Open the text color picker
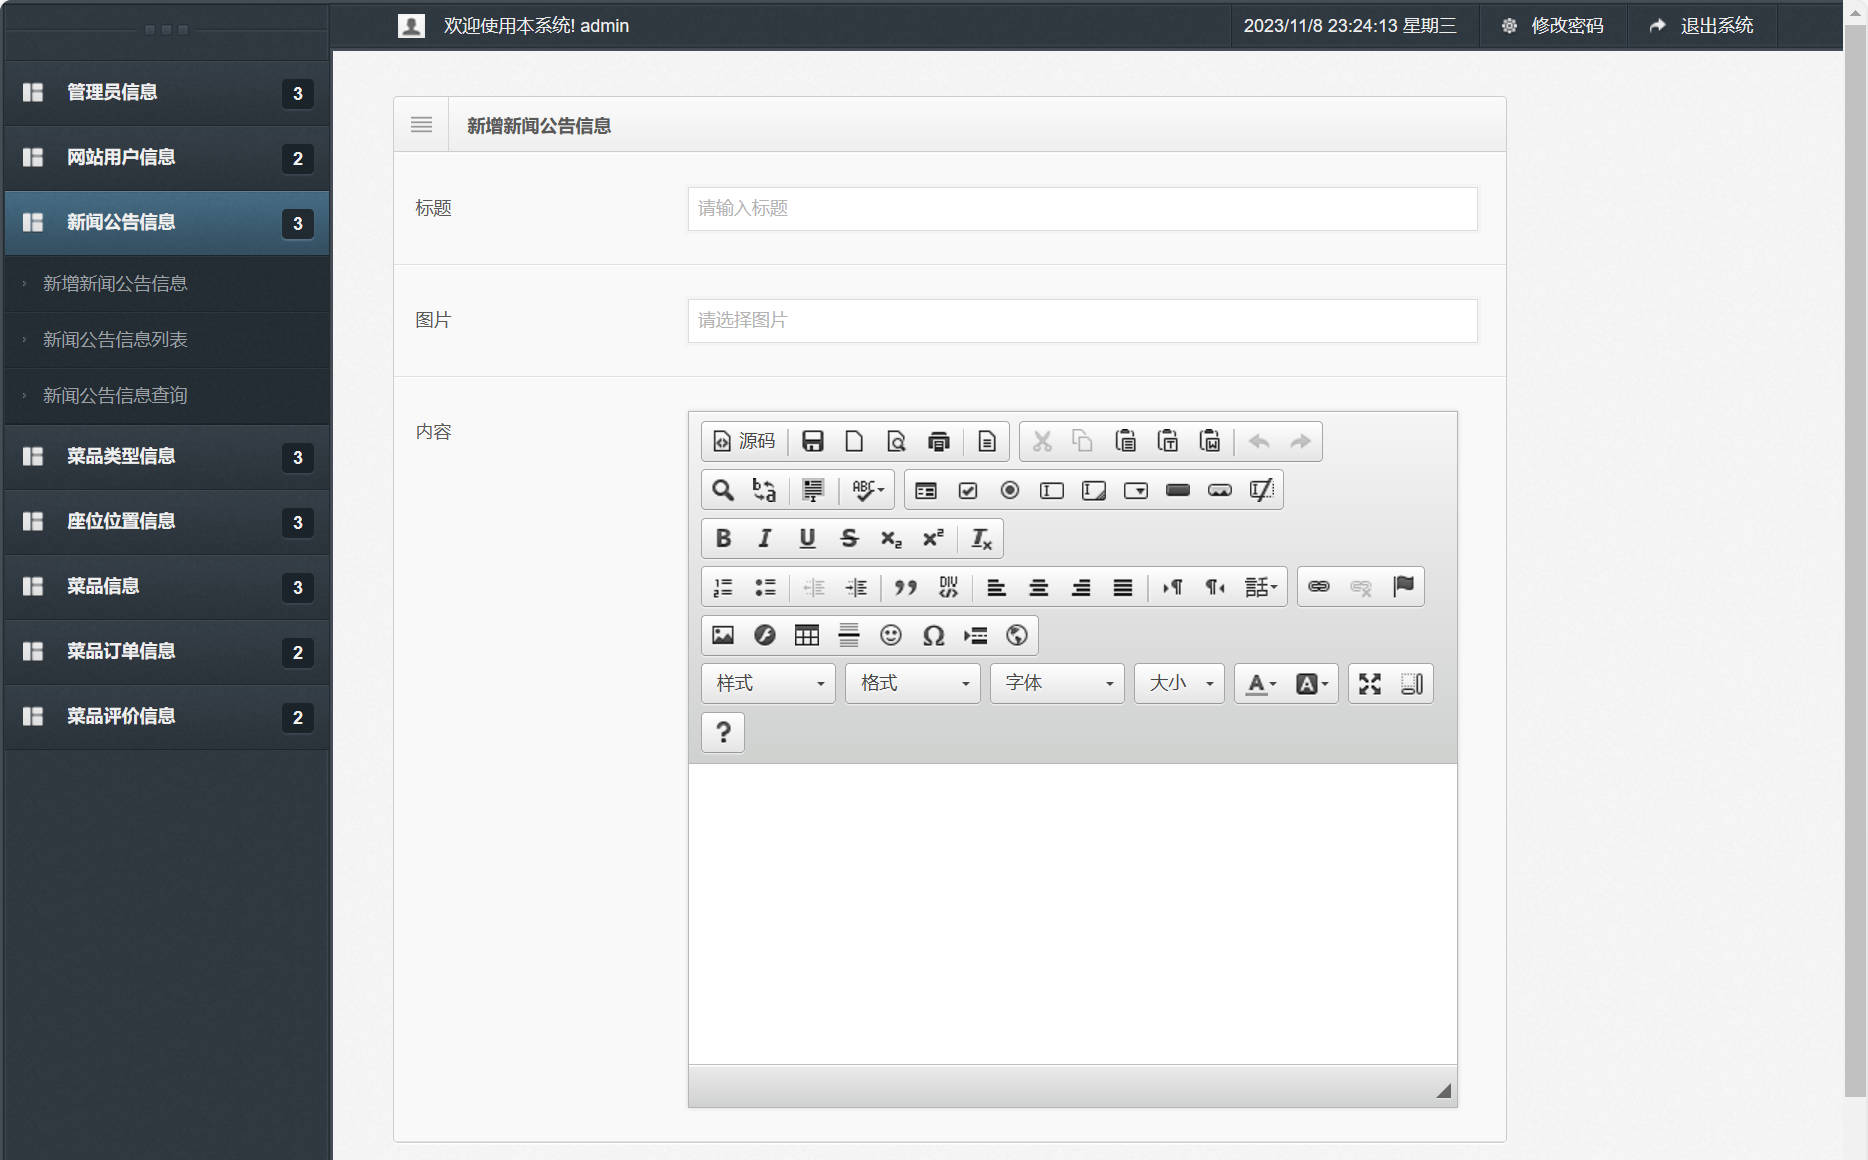Image resolution: width=1868 pixels, height=1160 pixels. [x=1260, y=684]
